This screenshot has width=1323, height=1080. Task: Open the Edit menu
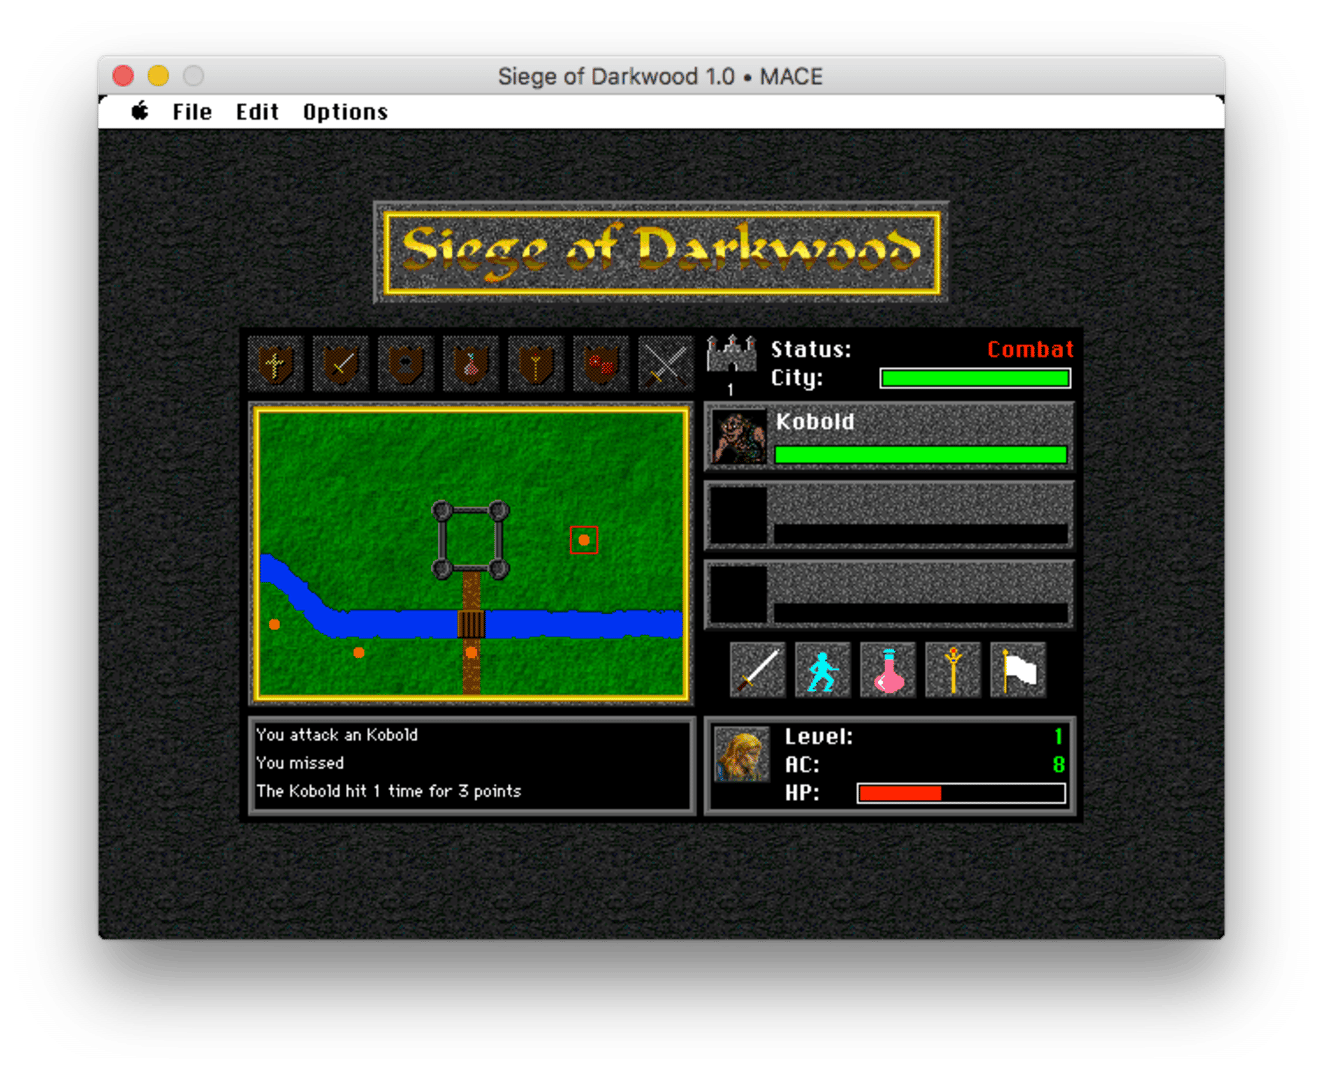tap(257, 112)
